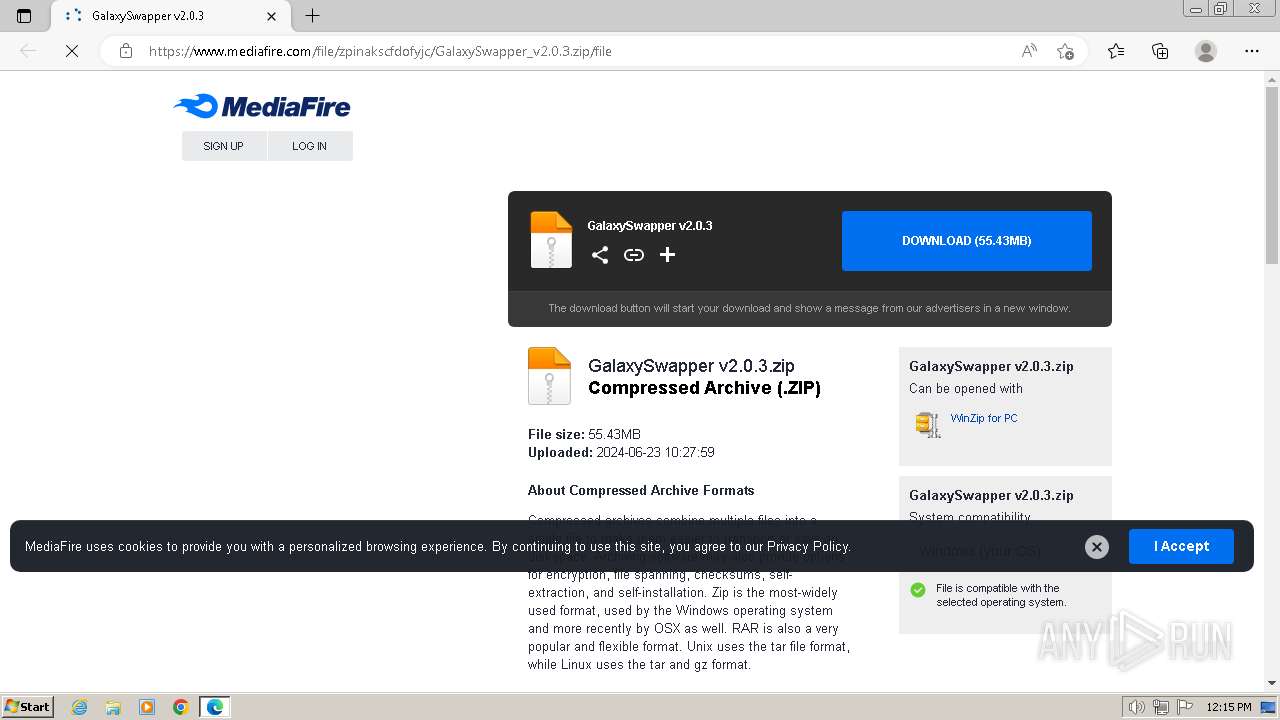Open a new tab with plus button
Image resolution: width=1280 pixels, height=720 pixels.
pyautogui.click(x=312, y=16)
